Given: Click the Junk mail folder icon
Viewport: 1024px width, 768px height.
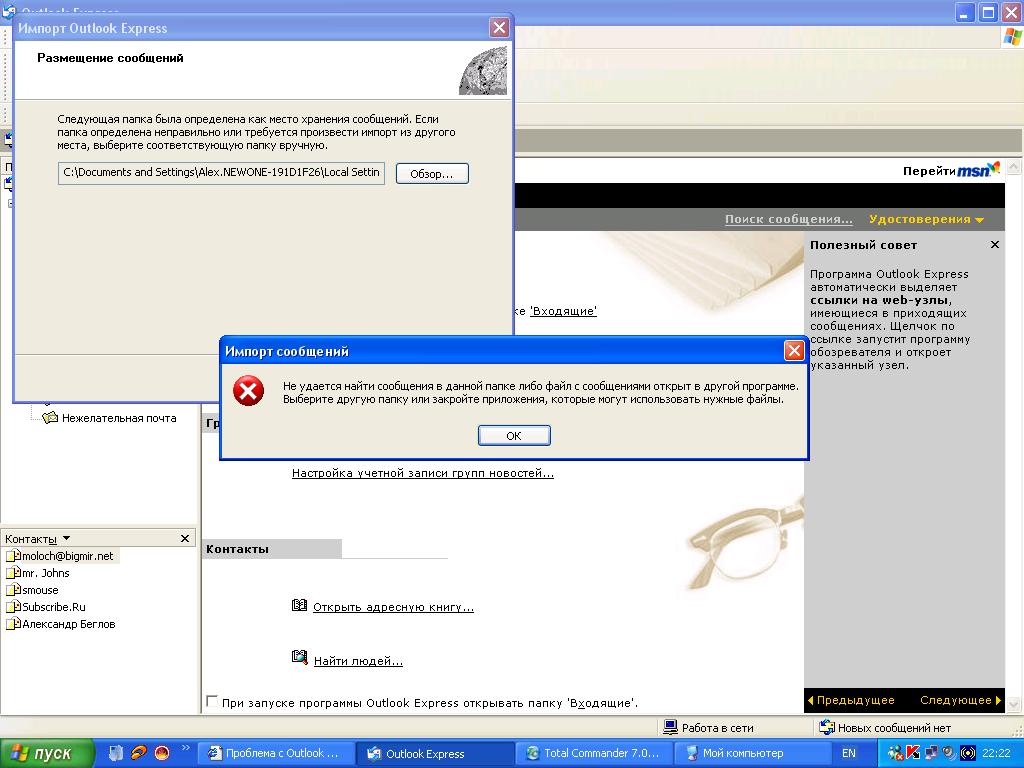Looking at the screenshot, I should coord(50,418).
